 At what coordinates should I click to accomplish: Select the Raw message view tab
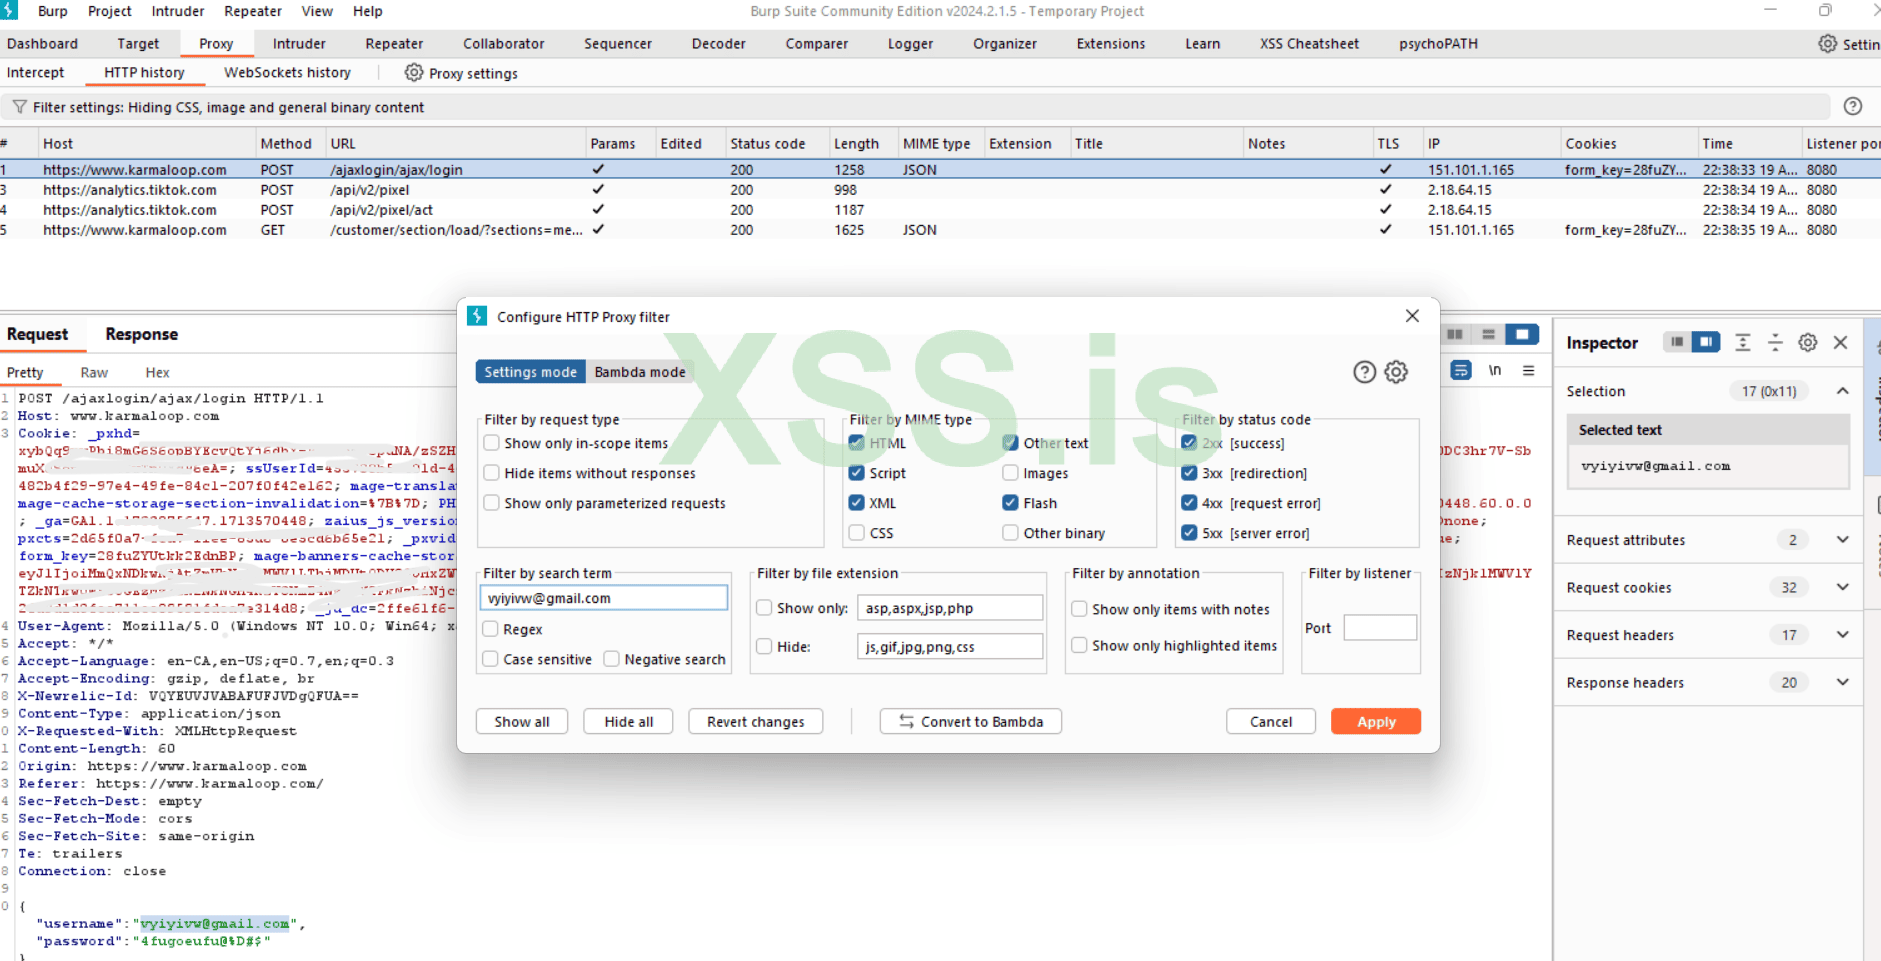pos(94,372)
